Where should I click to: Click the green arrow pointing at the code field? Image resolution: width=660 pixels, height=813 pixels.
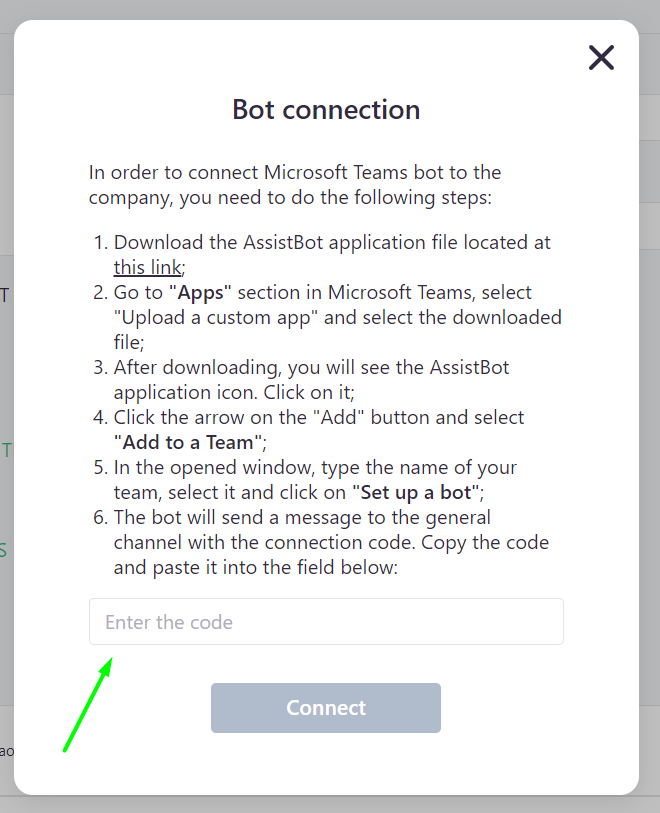88,704
